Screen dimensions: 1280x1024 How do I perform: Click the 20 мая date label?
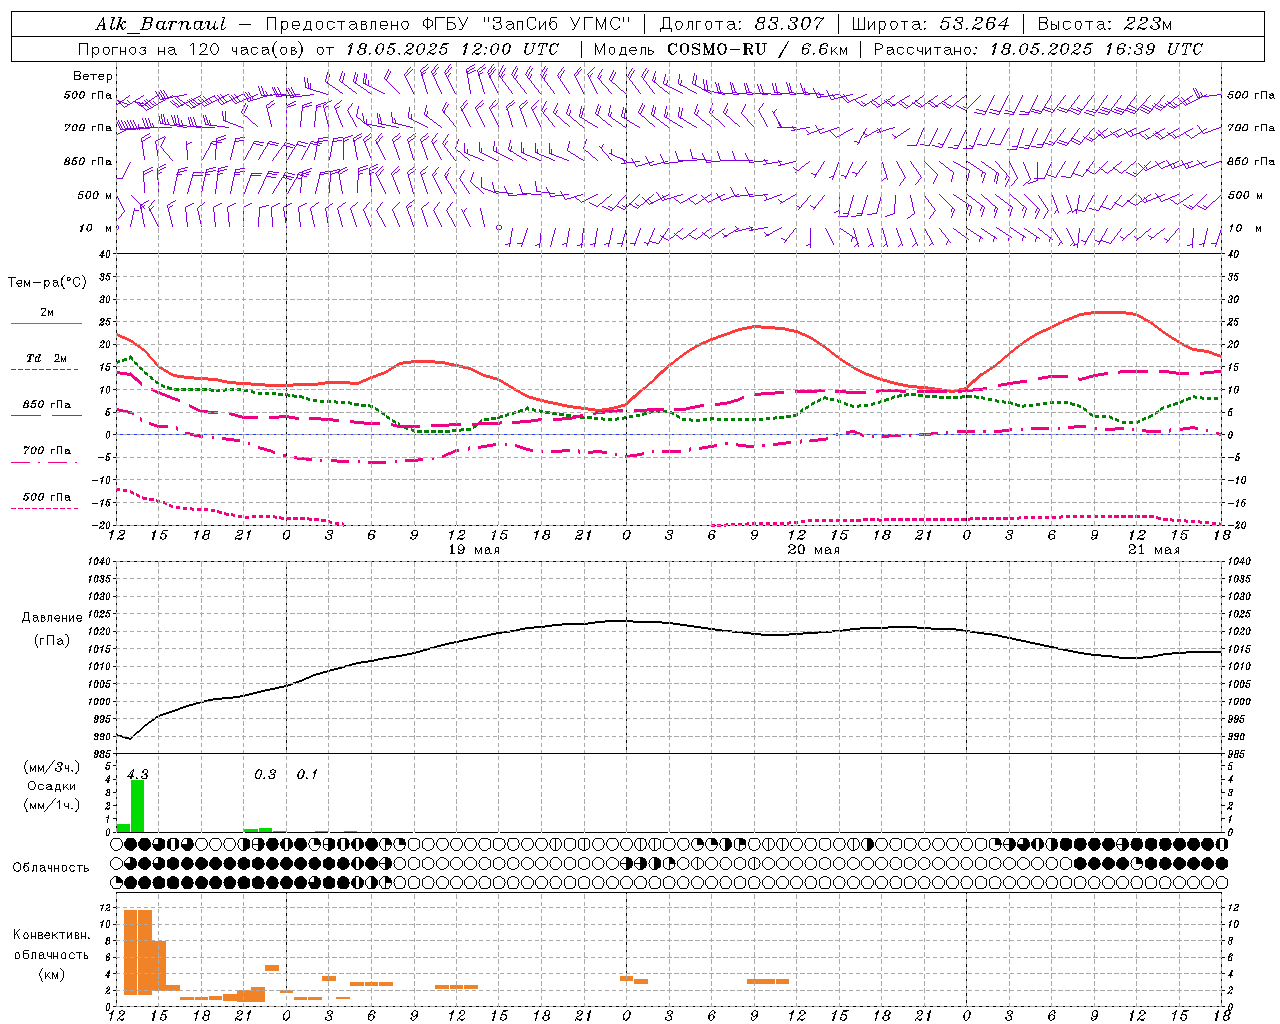[x=814, y=550]
